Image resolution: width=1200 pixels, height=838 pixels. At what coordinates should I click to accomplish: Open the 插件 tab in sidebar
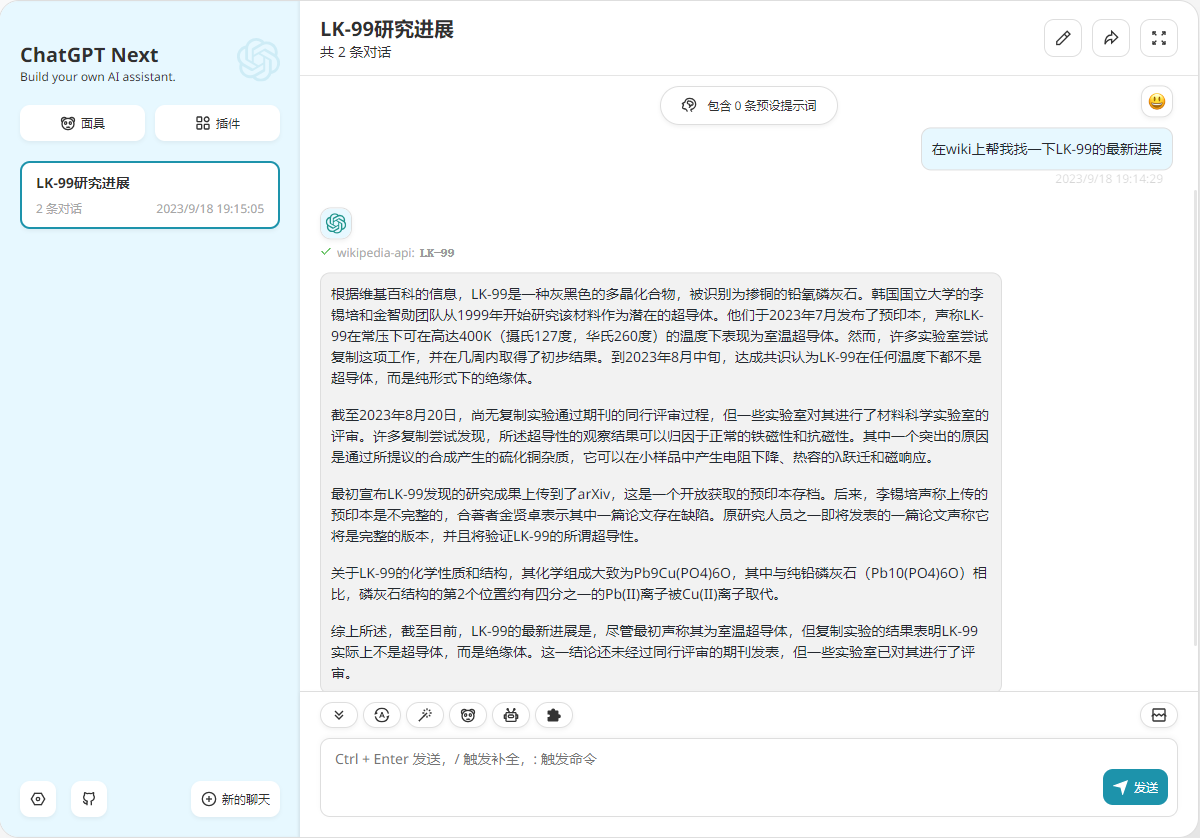[217, 123]
